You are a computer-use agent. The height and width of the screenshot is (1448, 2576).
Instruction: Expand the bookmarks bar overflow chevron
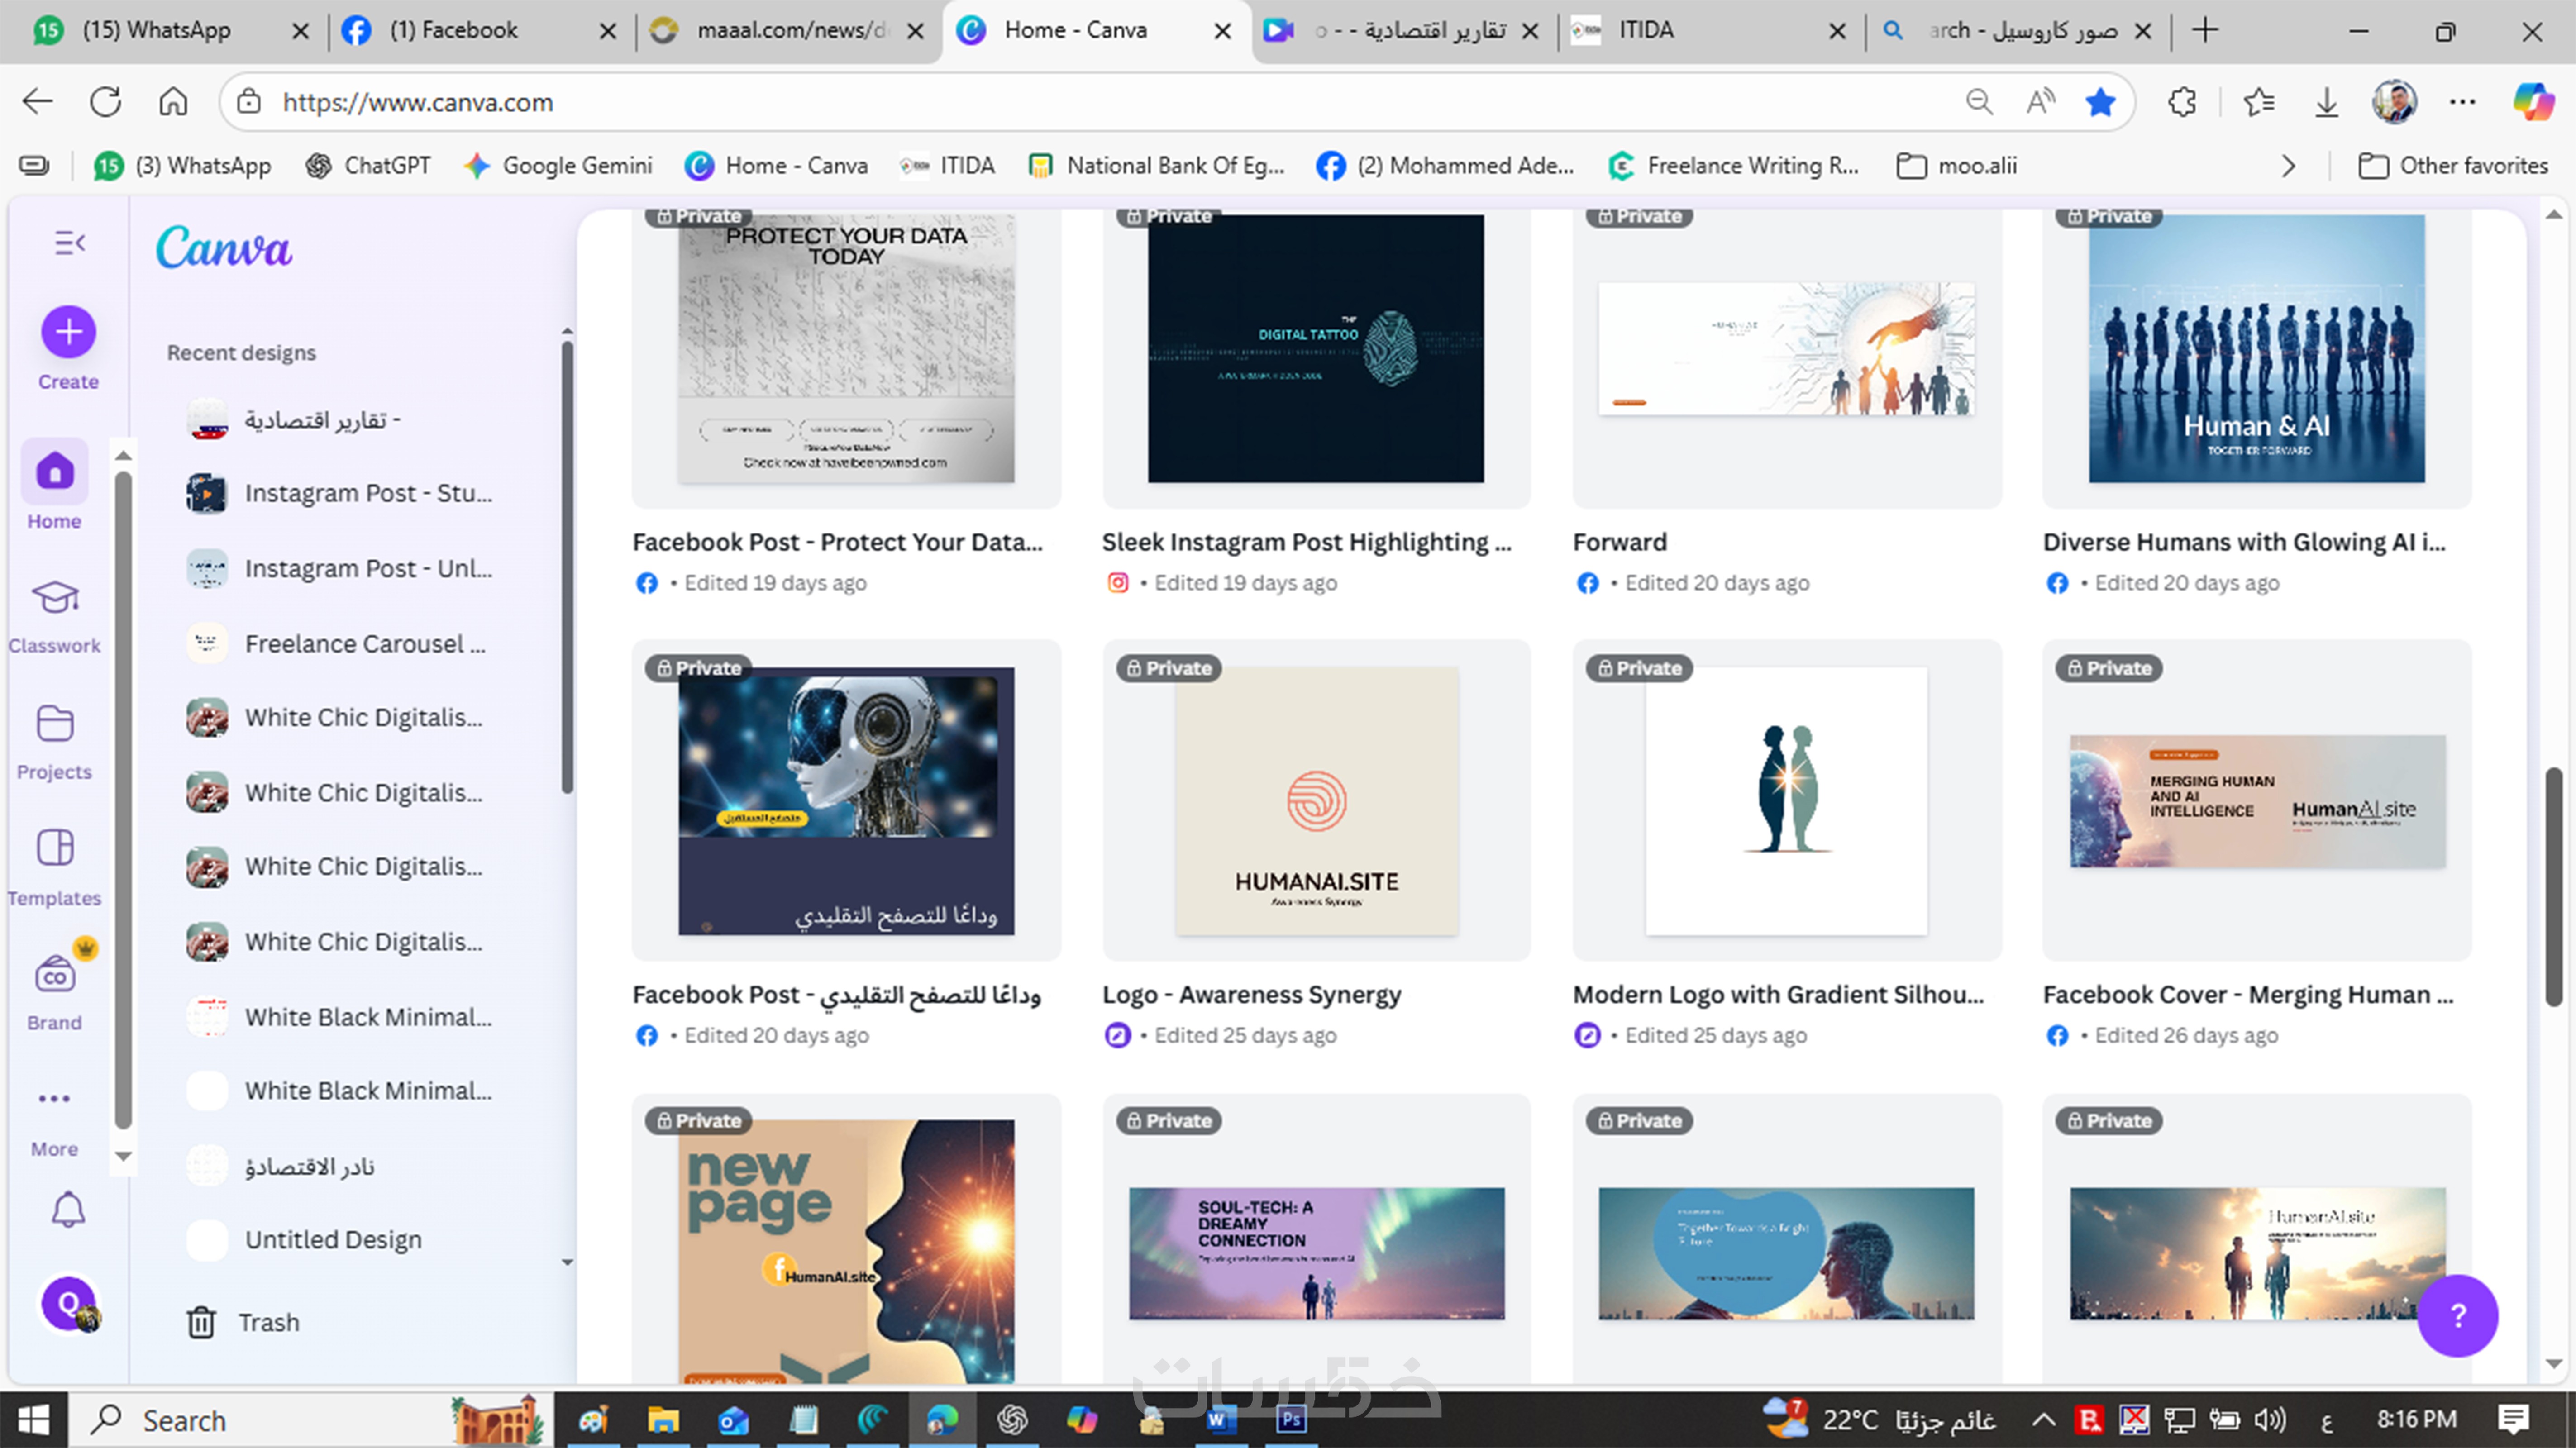2288,166
